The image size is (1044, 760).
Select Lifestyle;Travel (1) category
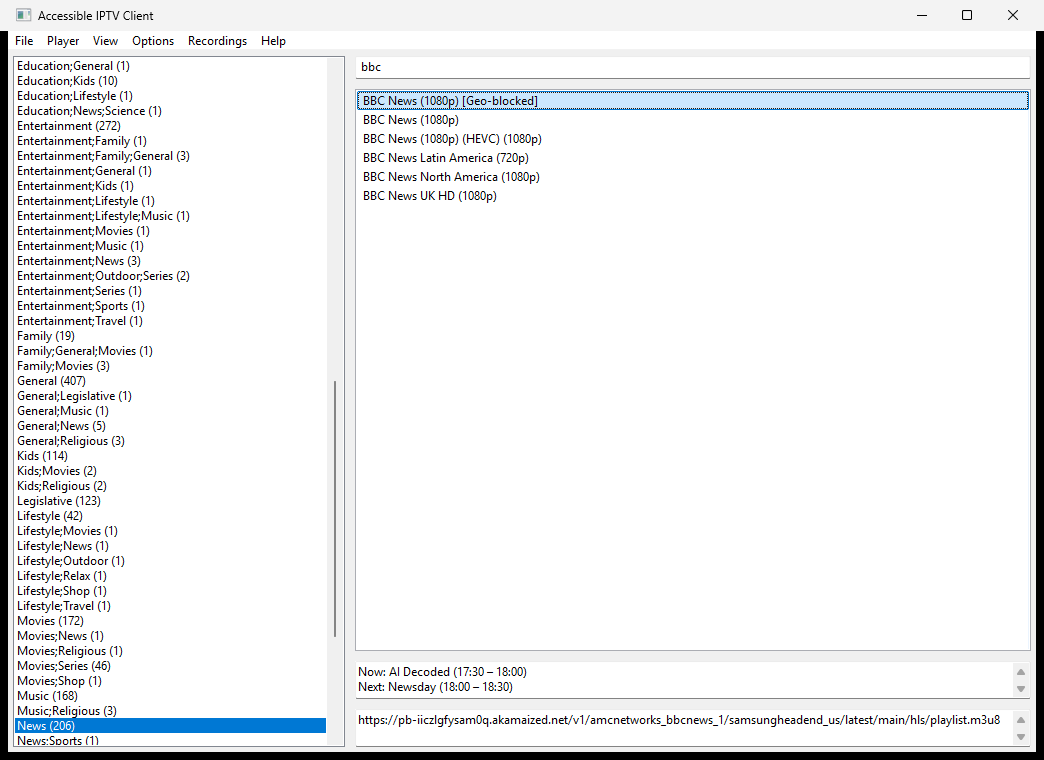170,606
